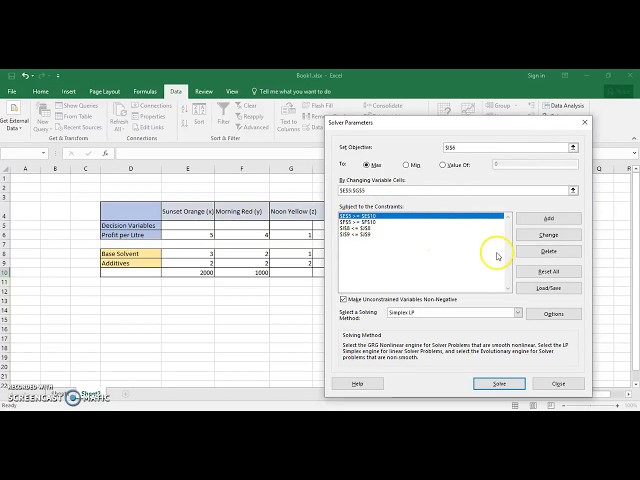Click in the Set Objective input field
Image resolution: width=640 pixels, height=480 pixels.
click(506, 148)
